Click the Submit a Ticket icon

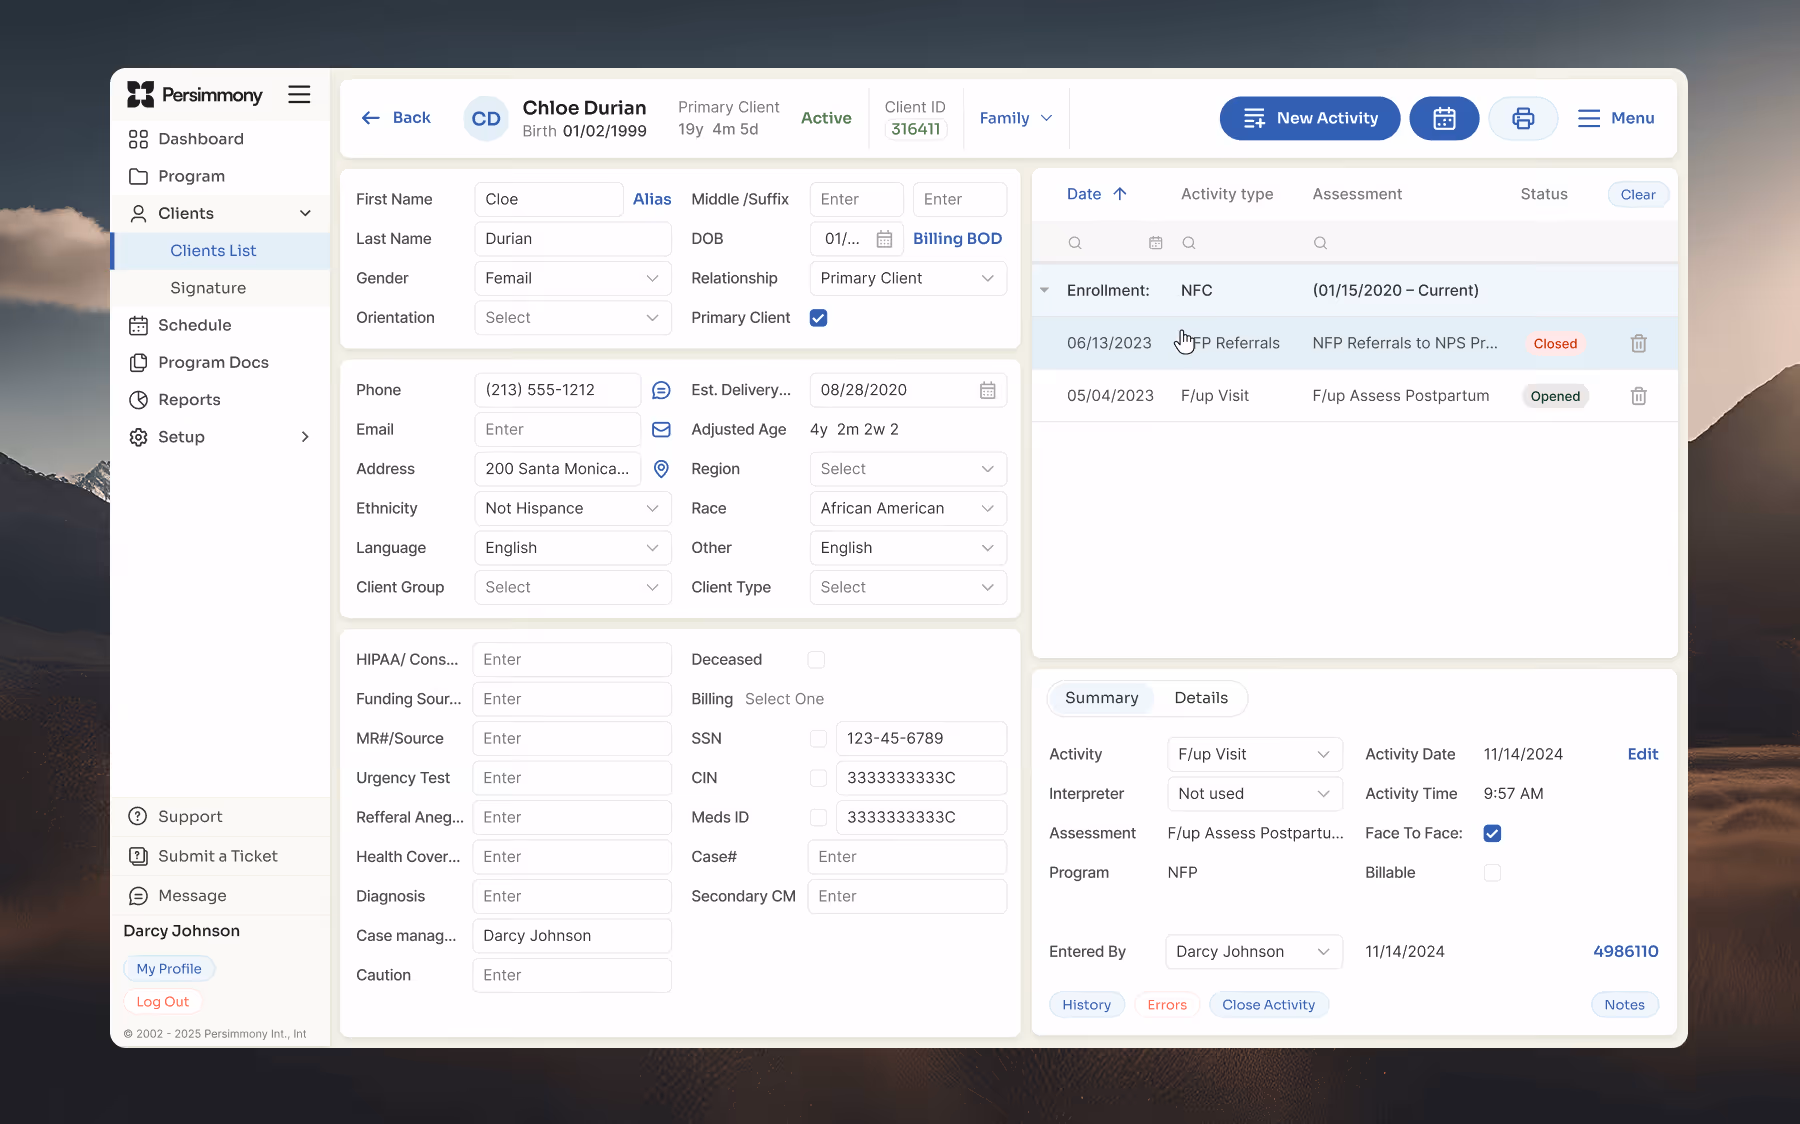pyautogui.click(x=139, y=856)
